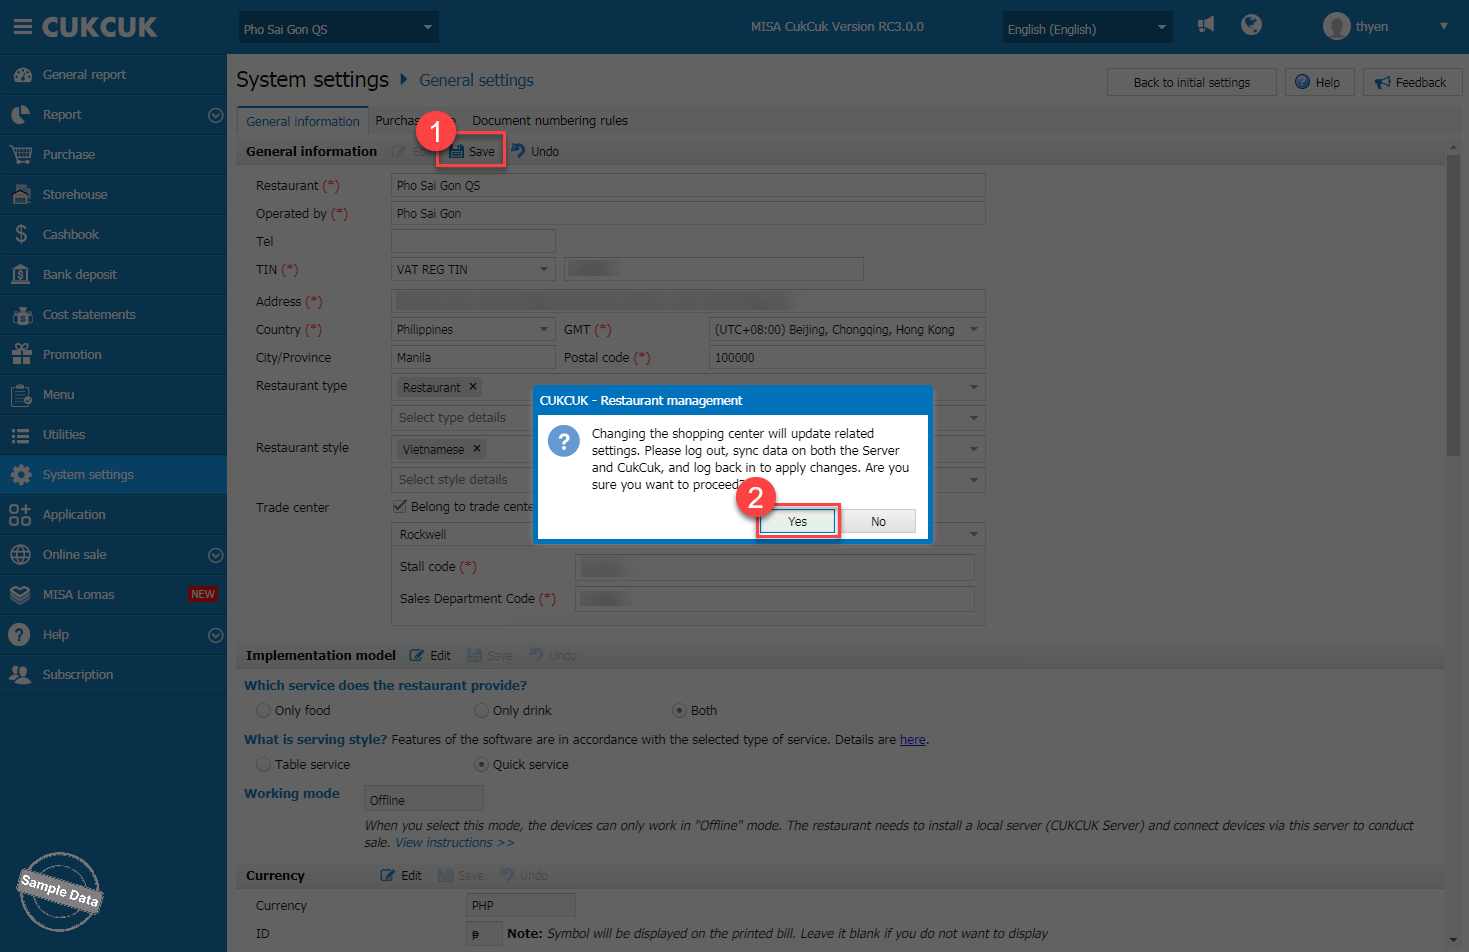Open the announcements megaphone icon
1469x952 pixels.
(1206, 25)
